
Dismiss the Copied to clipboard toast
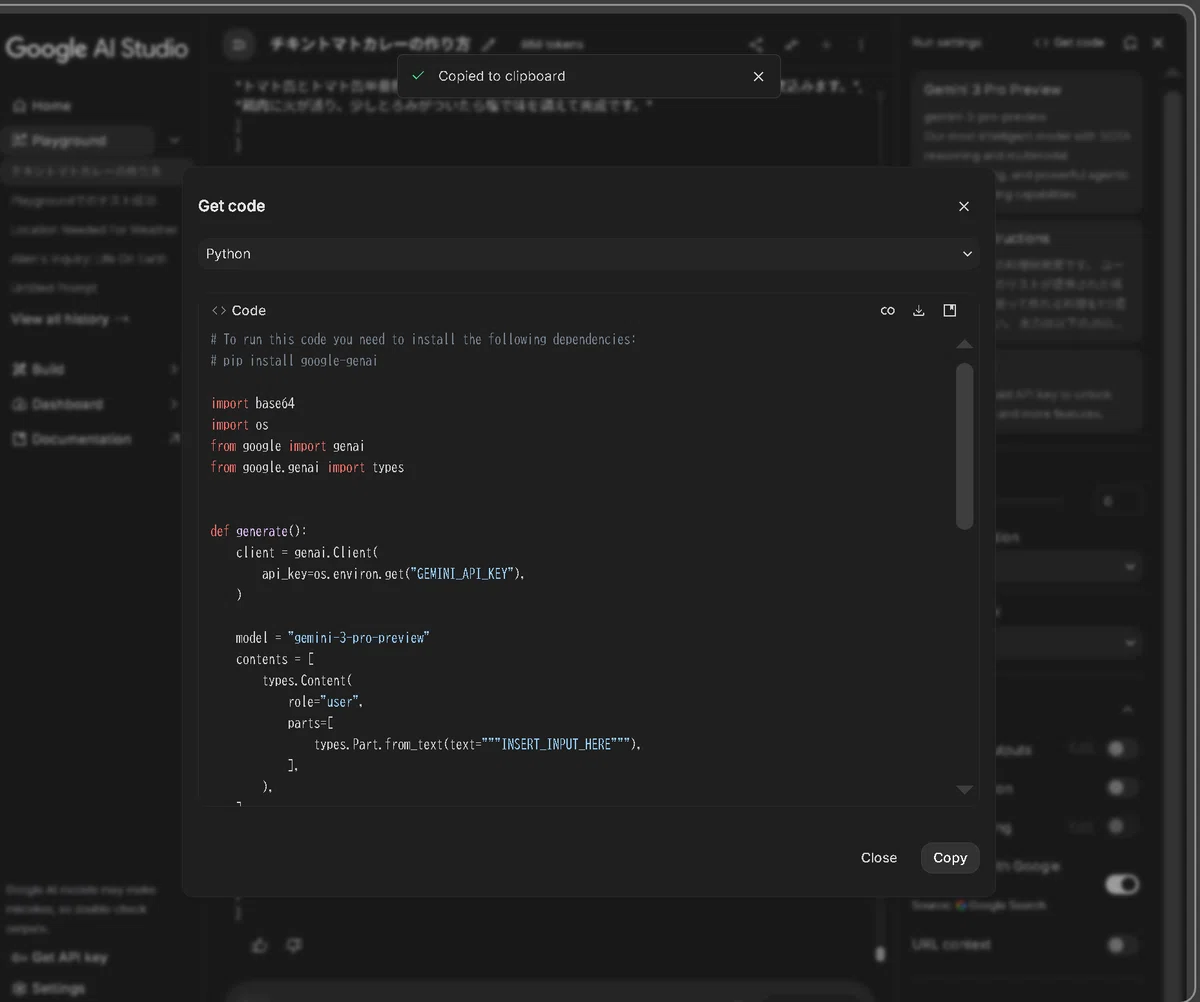tap(758, 76)
